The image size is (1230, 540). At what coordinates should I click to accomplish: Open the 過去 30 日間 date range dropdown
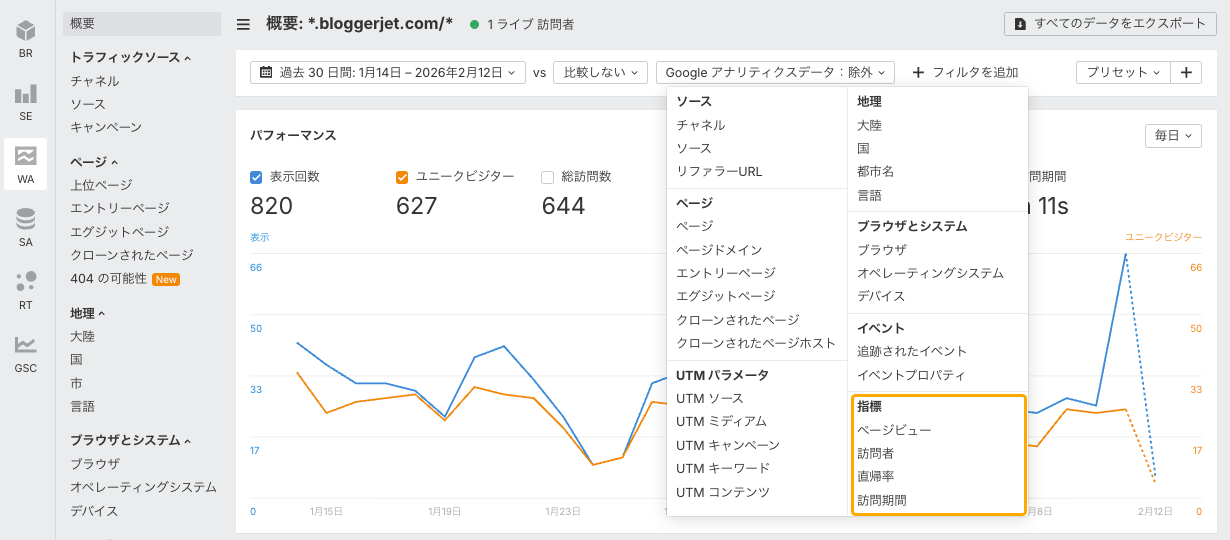tap(387, 72)
